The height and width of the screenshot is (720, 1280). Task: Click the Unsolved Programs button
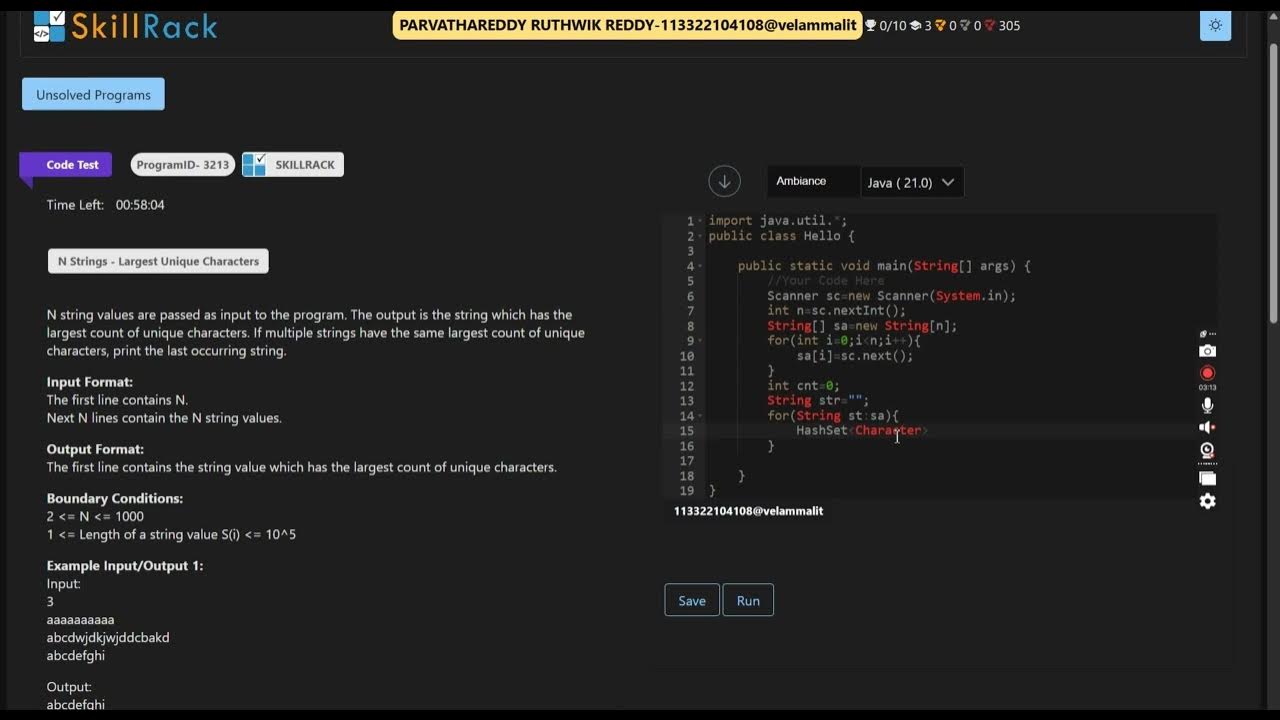tap(93, 95)
